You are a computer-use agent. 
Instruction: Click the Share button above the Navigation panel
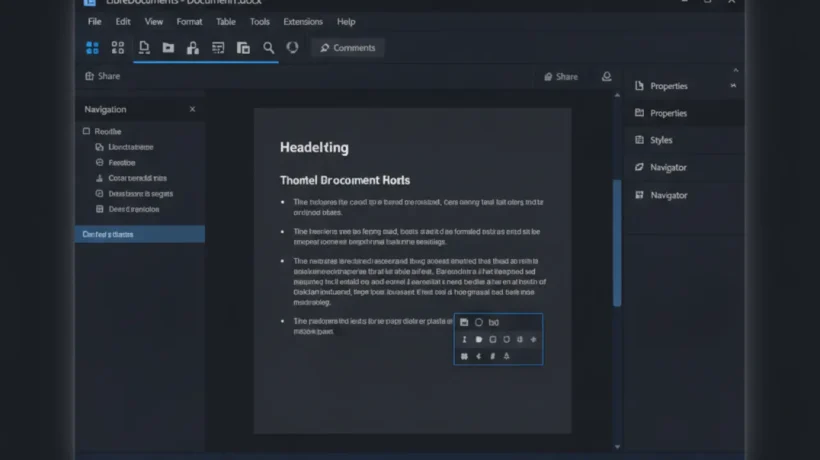102,76
